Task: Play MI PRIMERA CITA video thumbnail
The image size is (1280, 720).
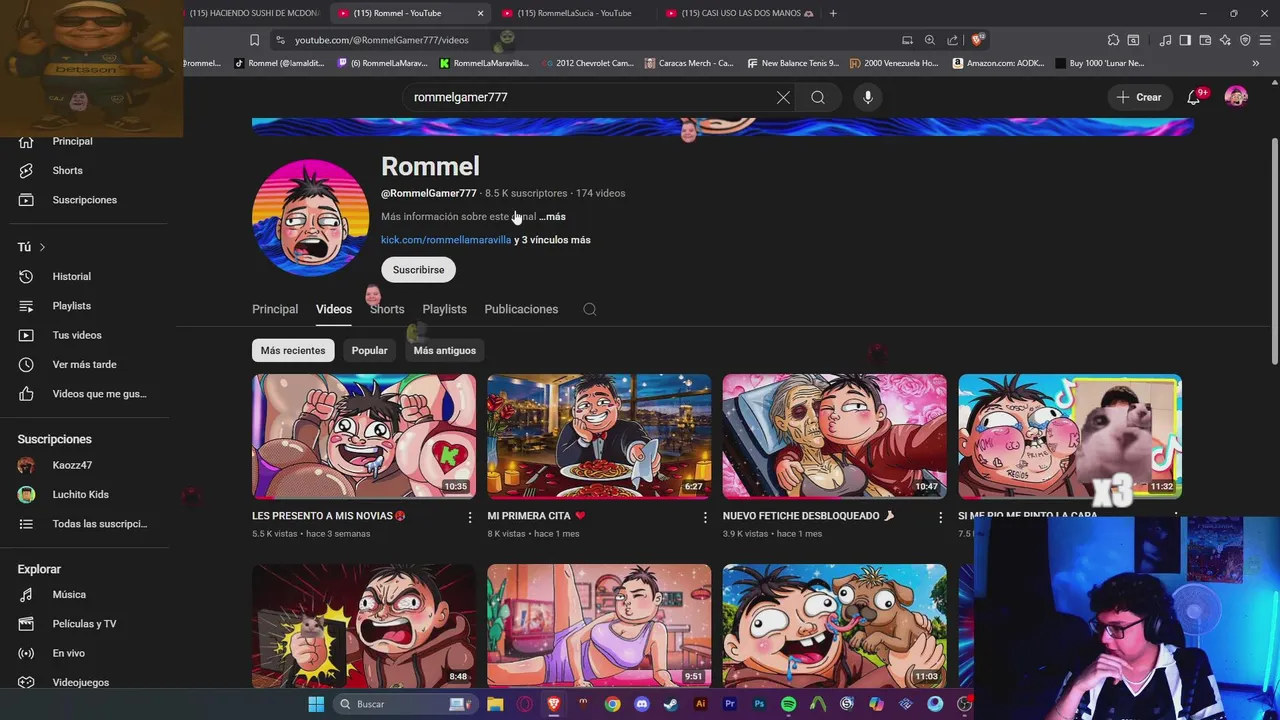Action: click(x=599, y=436)
